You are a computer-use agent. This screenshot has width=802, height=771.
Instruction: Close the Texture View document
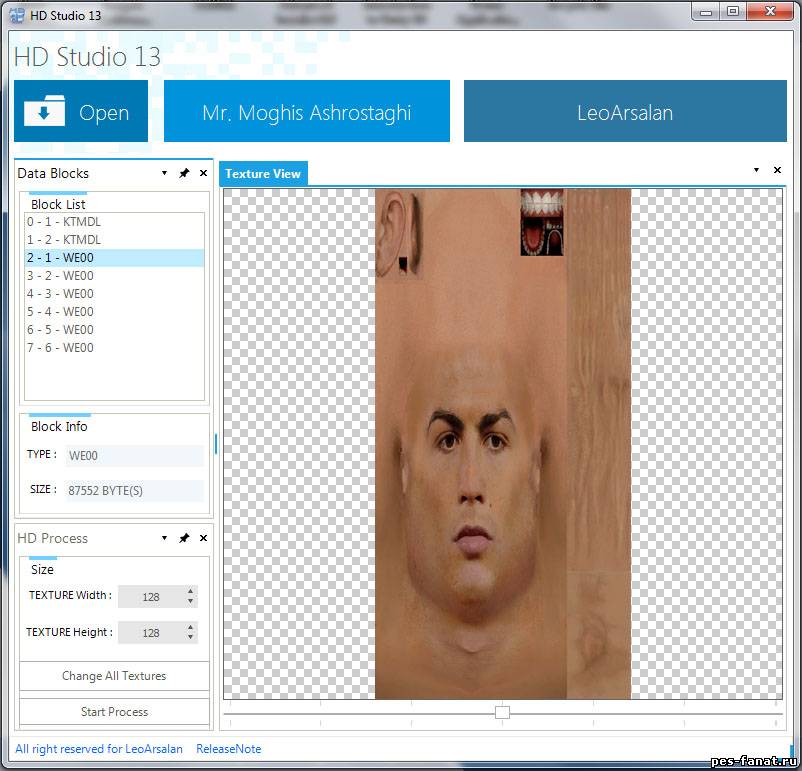click(777, 170)
